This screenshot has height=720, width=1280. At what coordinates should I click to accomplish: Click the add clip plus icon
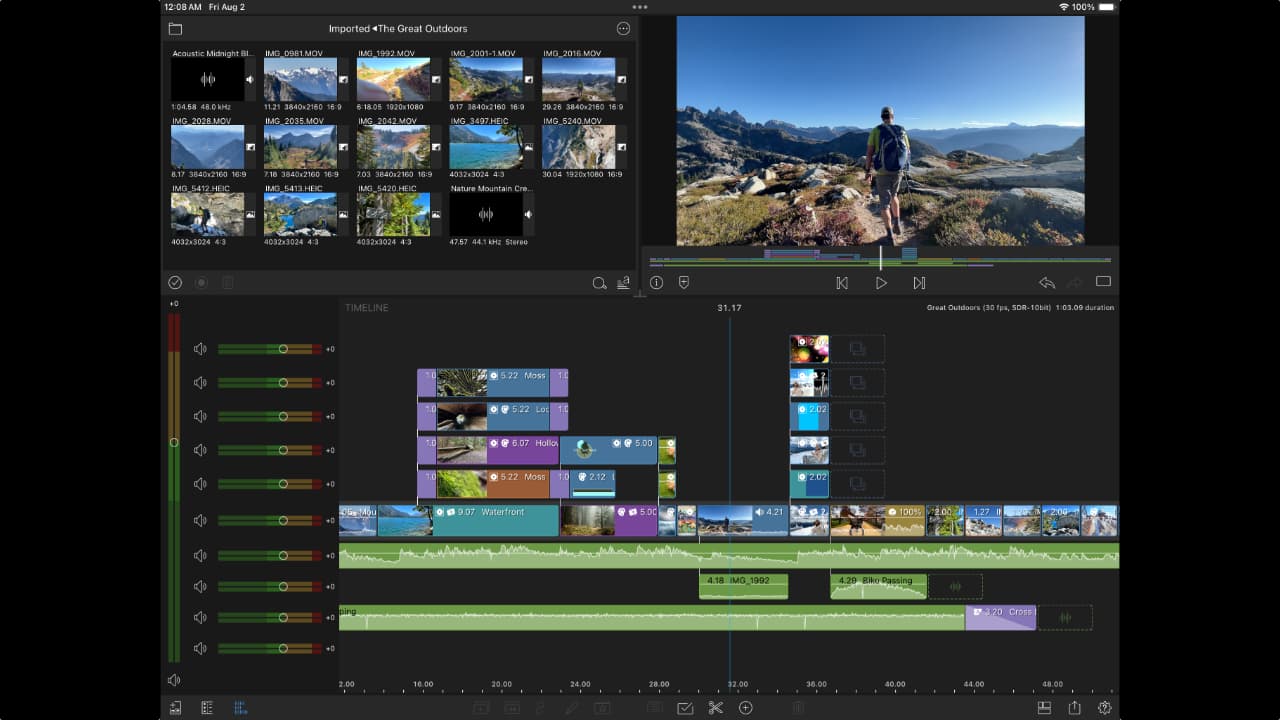point(745,708)
